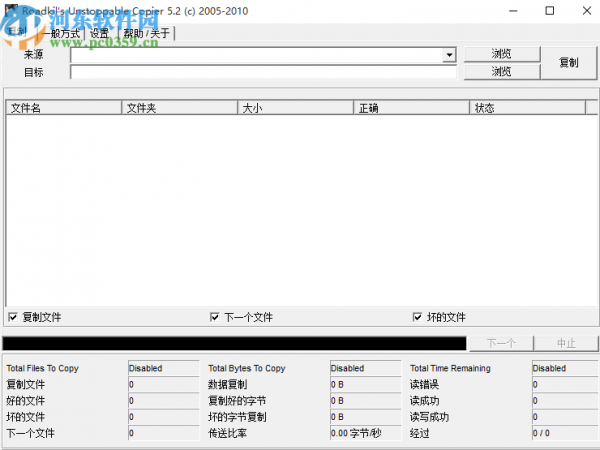The width and height of the screenshot is (600, 450).
Task: Click the 读写成功 label
Action: (x=429, y=417)
